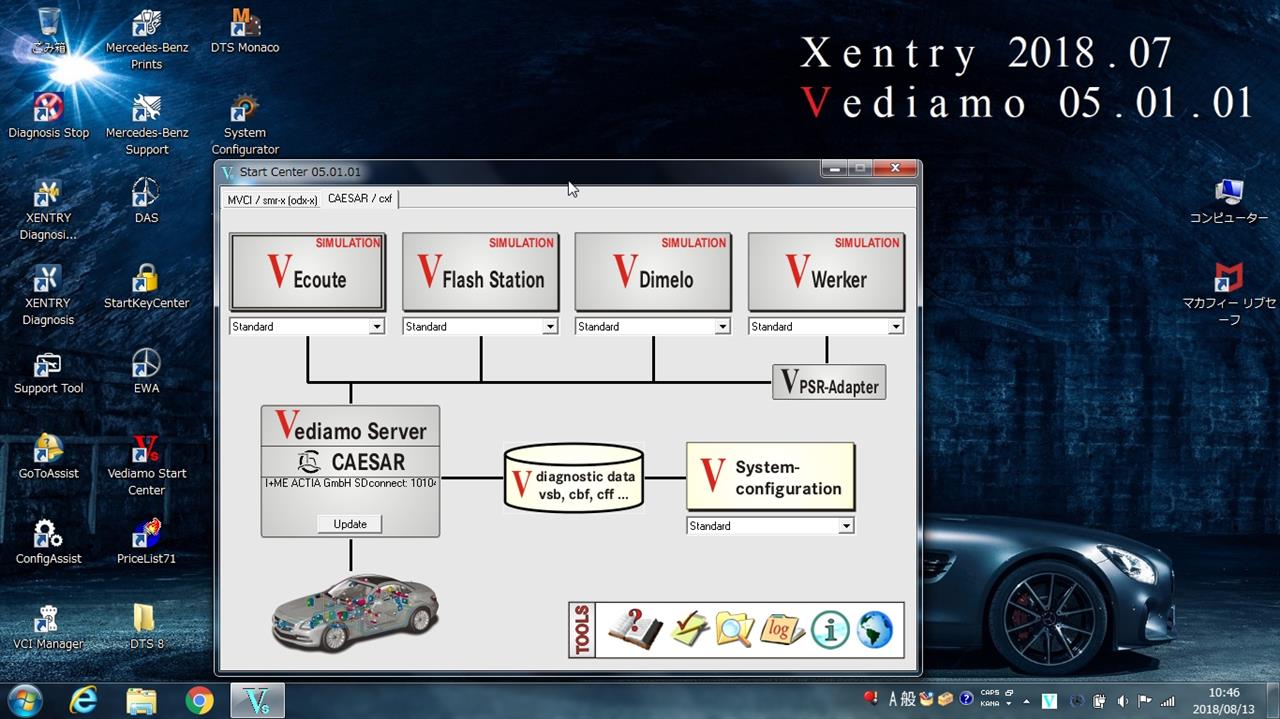The width and height of the screenshot is (1280, 719).
Task: Open DTS 8 folder desktop icon
Action: coord(146,628)
